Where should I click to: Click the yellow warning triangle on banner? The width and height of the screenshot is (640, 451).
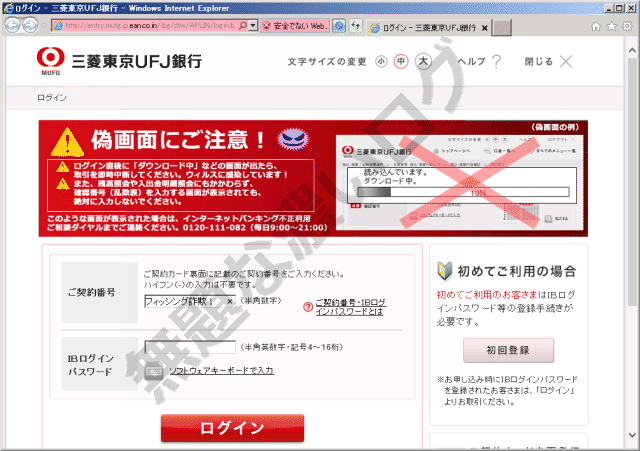67,142
